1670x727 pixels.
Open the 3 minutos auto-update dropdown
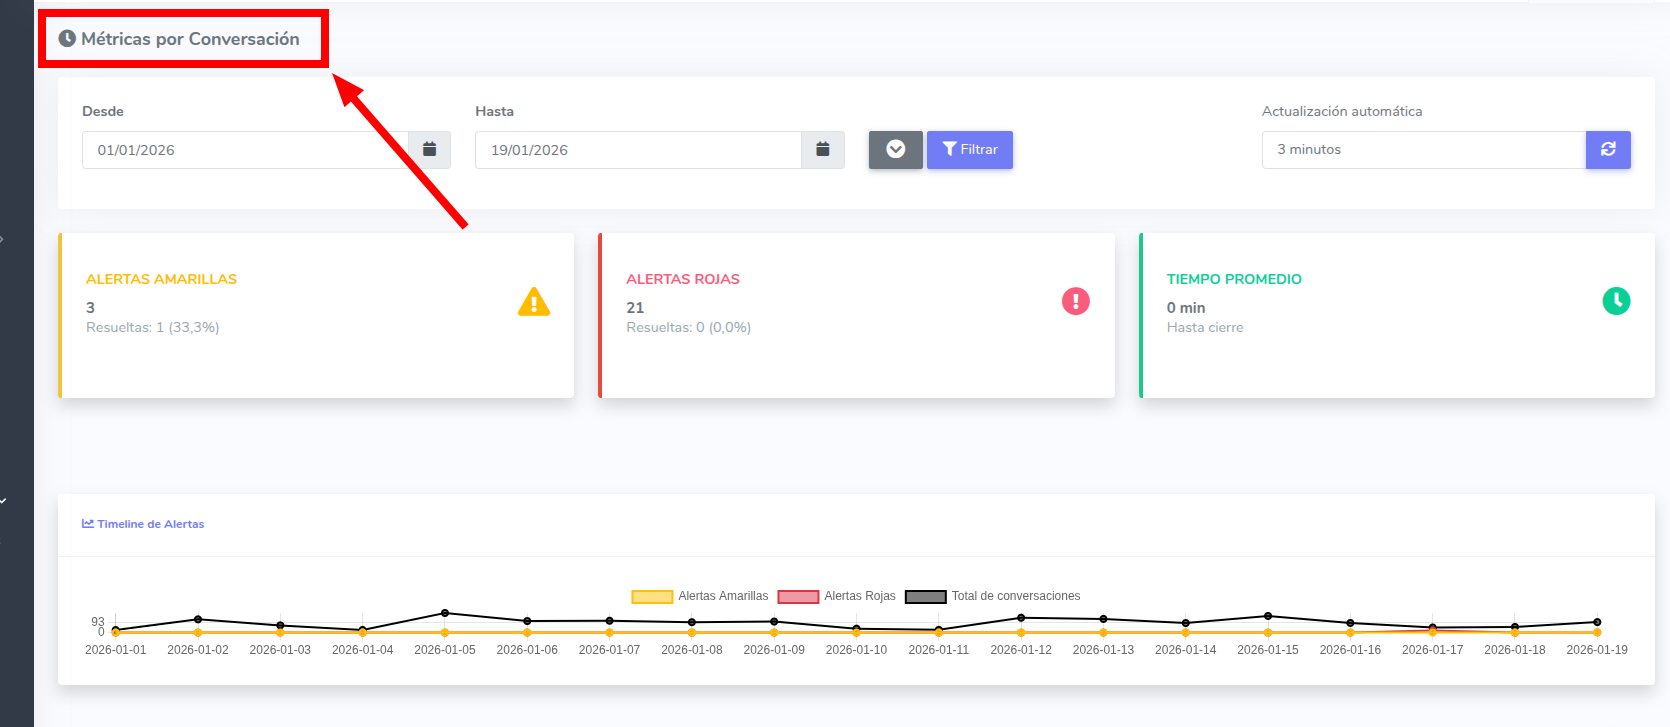1423,150
